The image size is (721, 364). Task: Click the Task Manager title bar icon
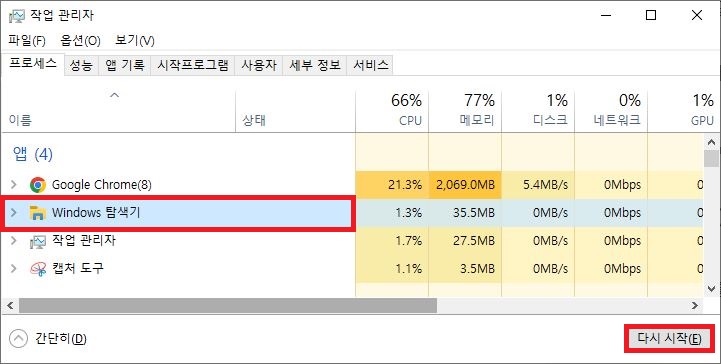coord(17,16)
